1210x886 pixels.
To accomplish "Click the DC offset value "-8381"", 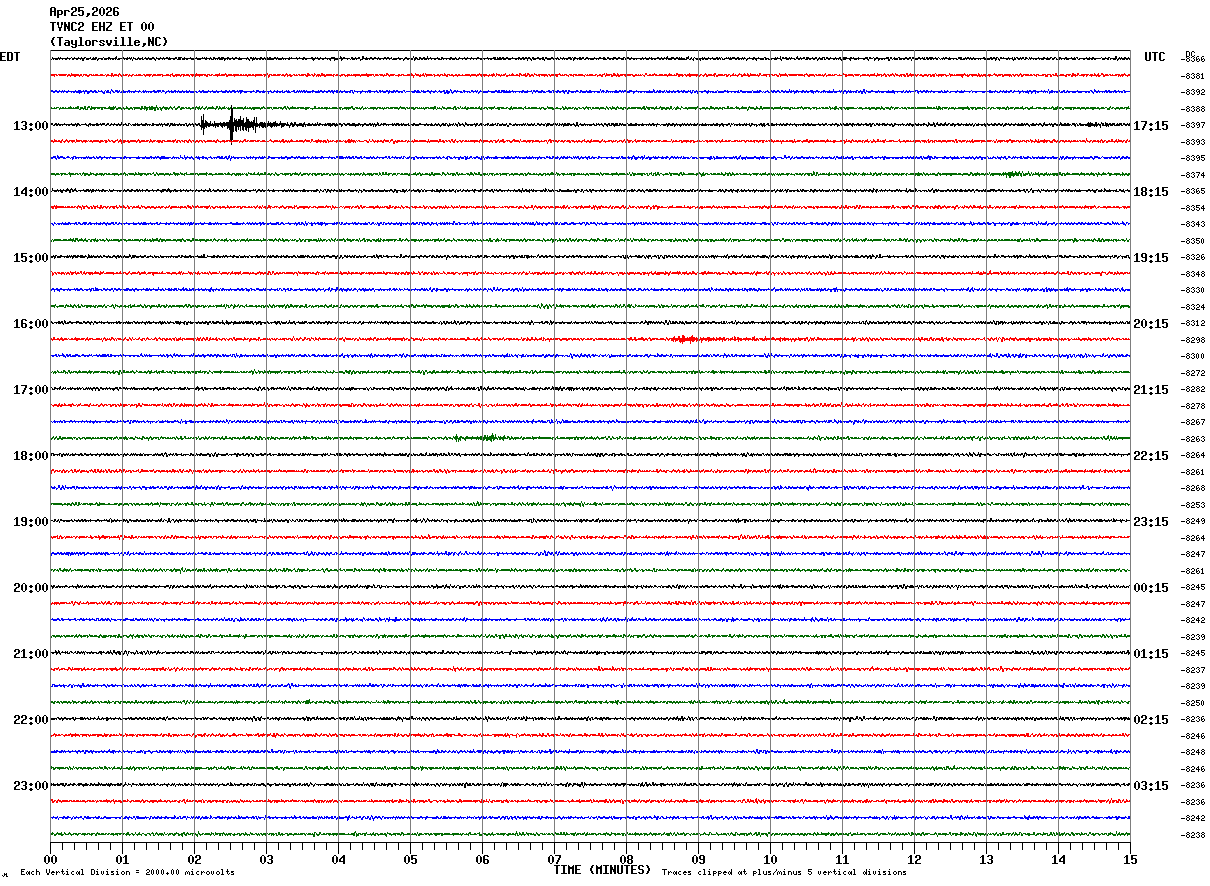I will pyautogui.click(x=1194, y=76).
